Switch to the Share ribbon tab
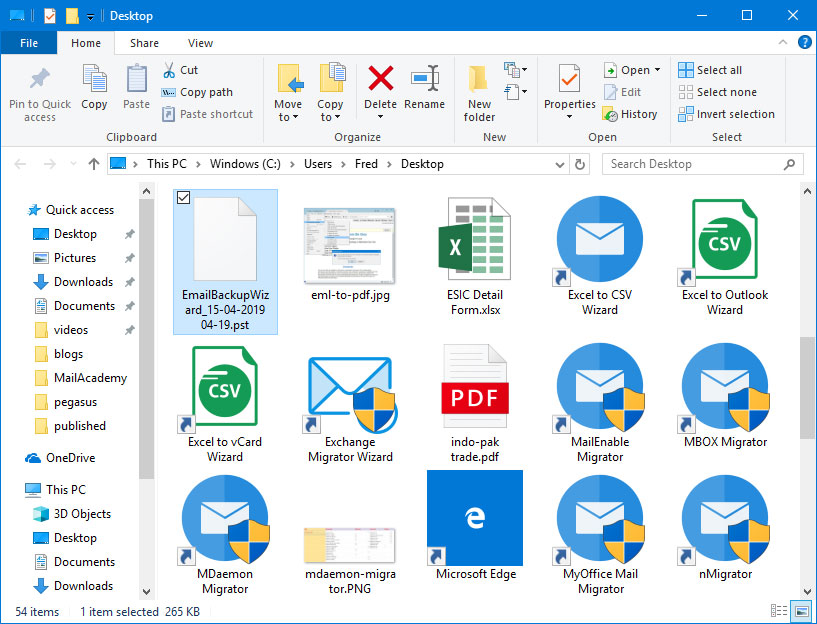 144,43
